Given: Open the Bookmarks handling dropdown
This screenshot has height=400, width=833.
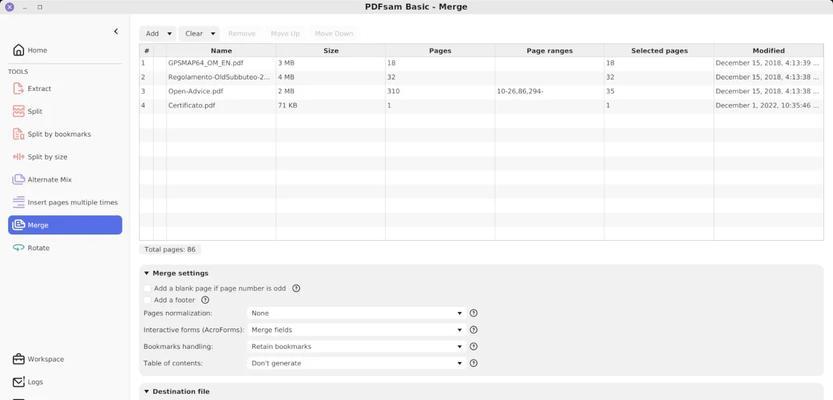Looking at the screenshot, I should [356, 346].
